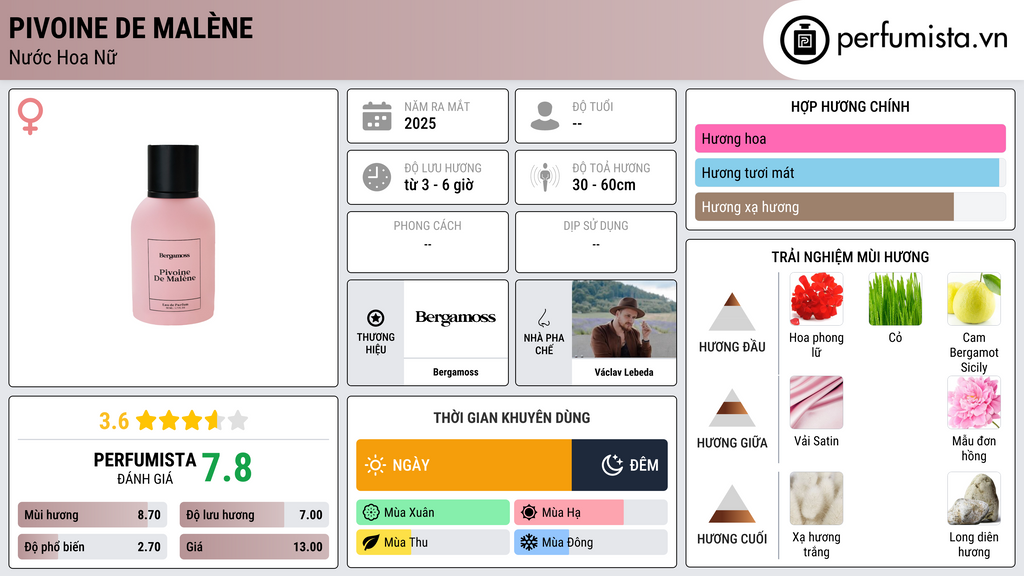Viewport: 1024px width, 576px height.
Task: Click the perfumista.vn site name
Action: (922, 39)
